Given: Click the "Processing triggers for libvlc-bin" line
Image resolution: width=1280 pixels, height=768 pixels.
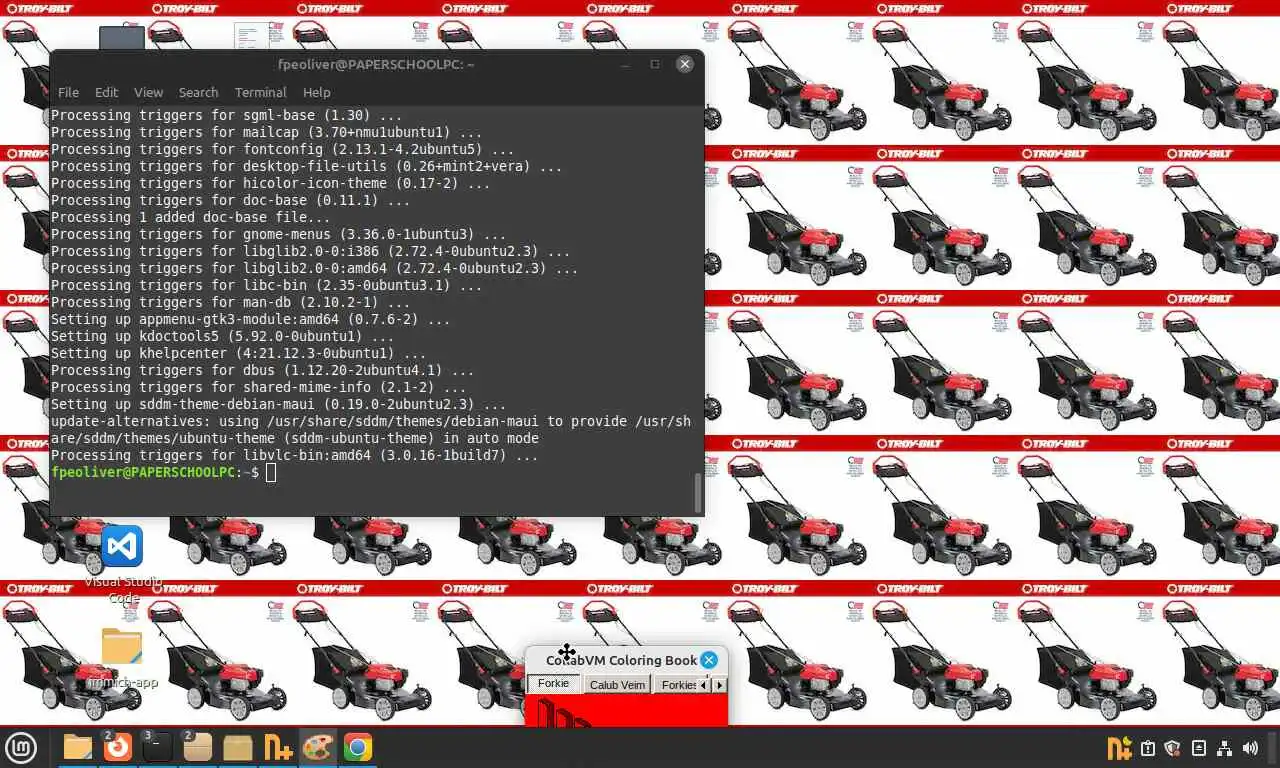Looking at the screenshot, I should (295, 455).
